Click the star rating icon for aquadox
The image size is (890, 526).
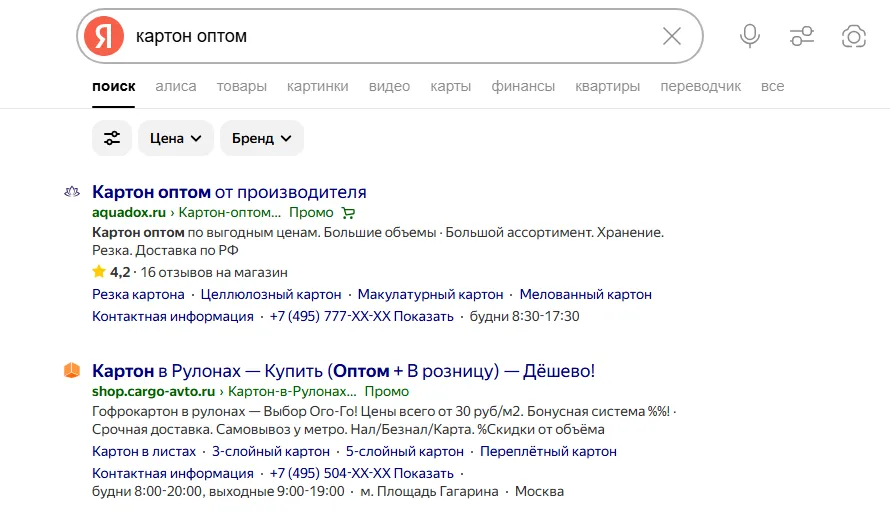click(99, 272)
